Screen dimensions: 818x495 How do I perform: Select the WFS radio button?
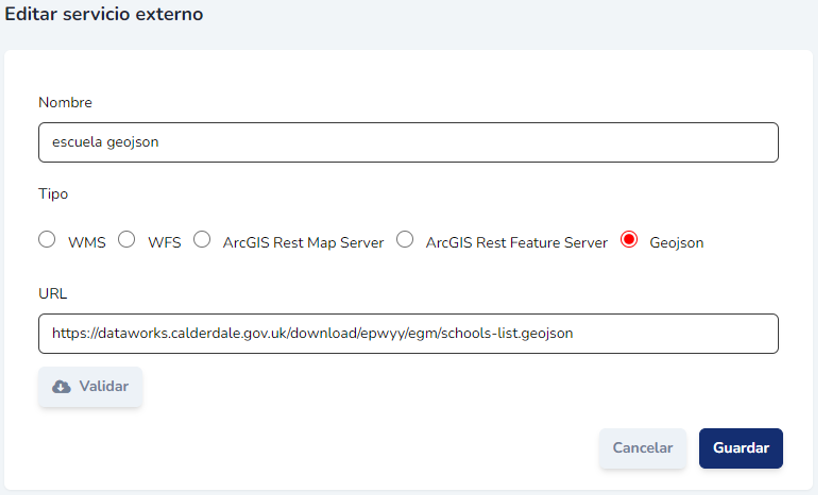[x=127, y=240]
